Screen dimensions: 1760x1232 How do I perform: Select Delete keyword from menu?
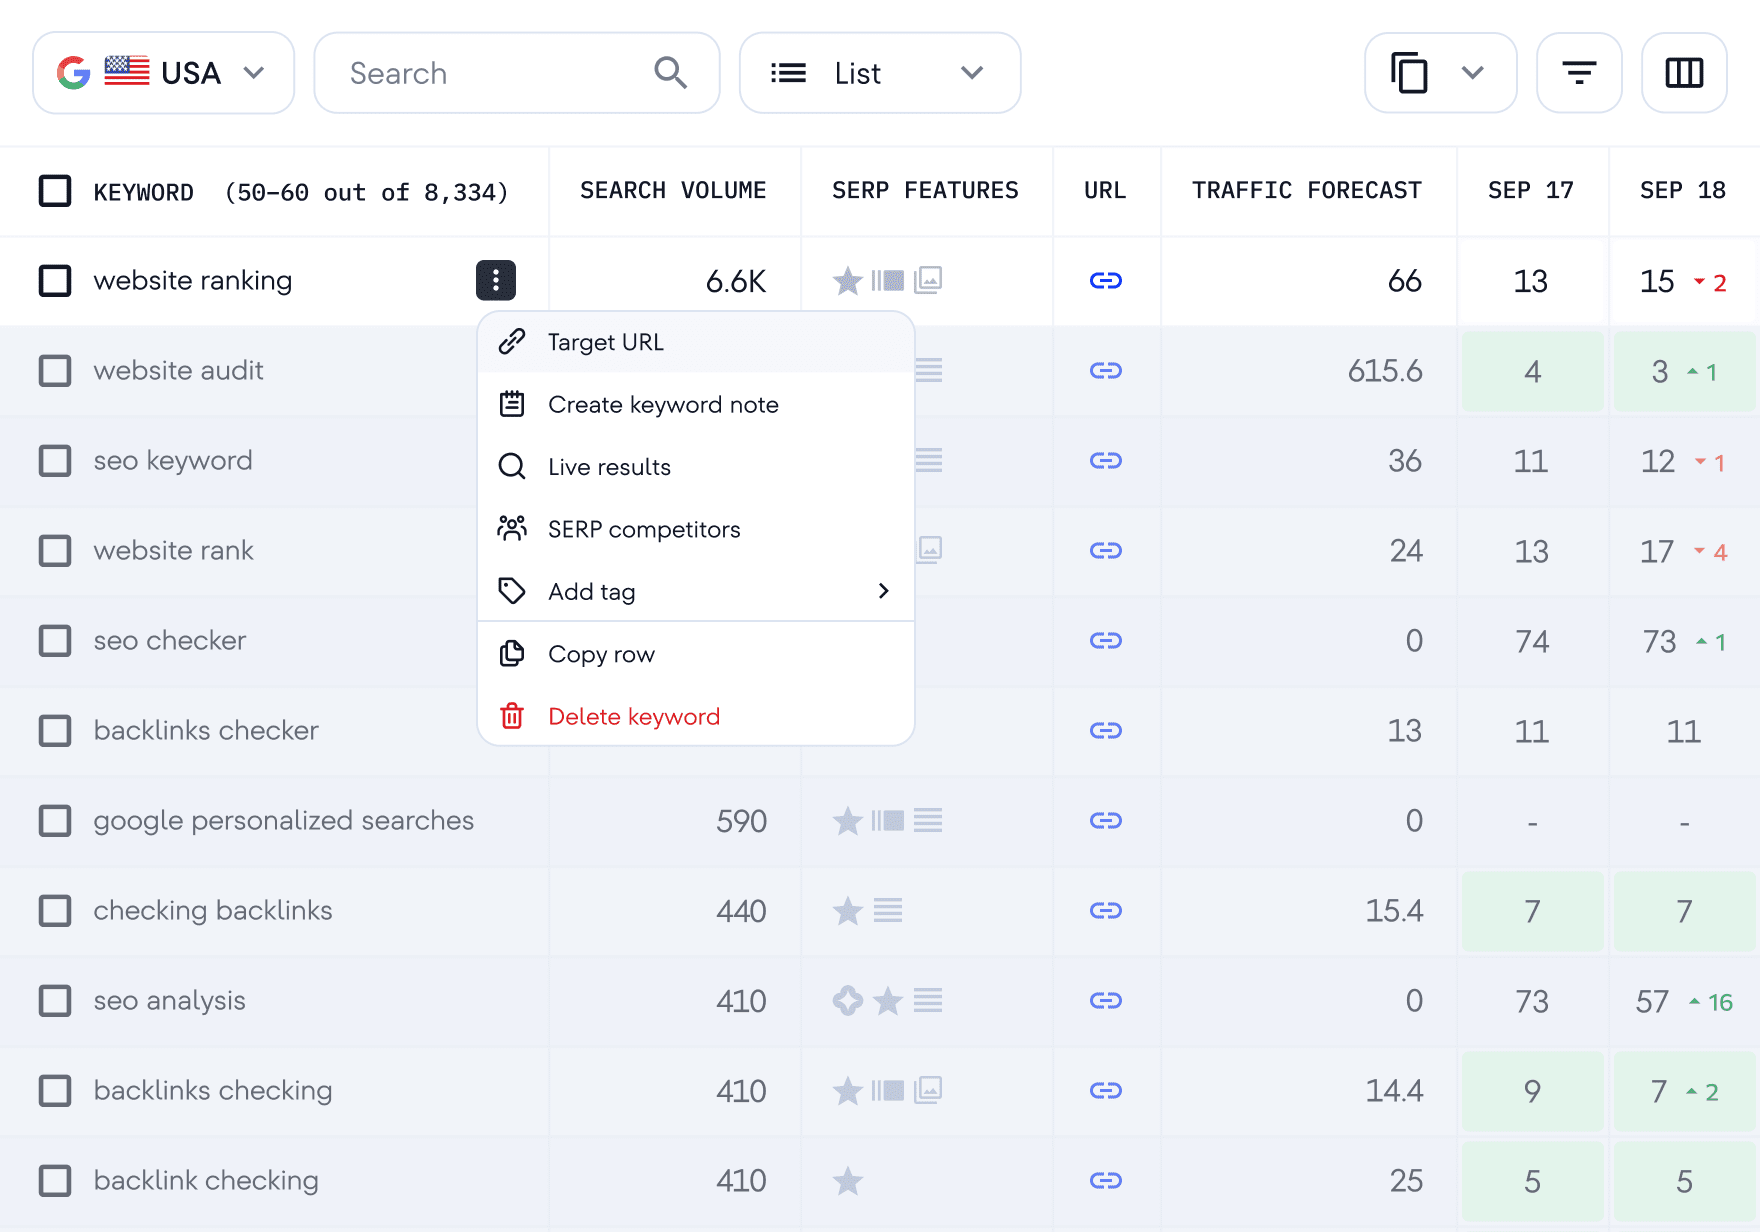click(x=633, y=716)
